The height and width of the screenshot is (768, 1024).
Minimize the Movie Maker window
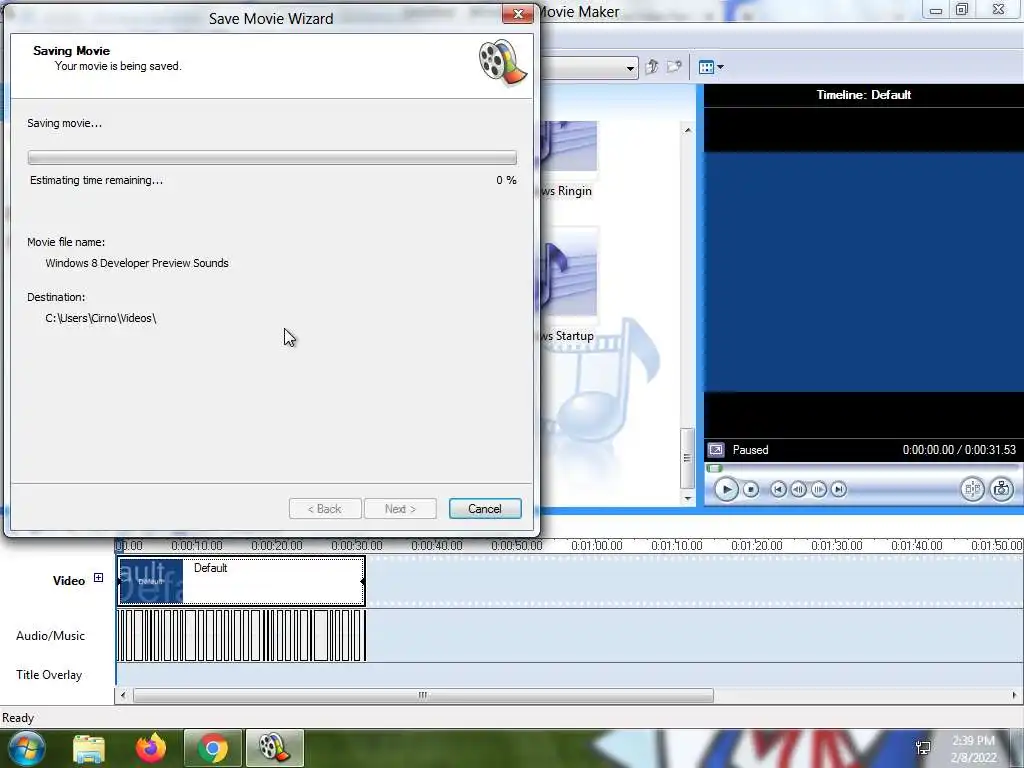pos(936,9)
